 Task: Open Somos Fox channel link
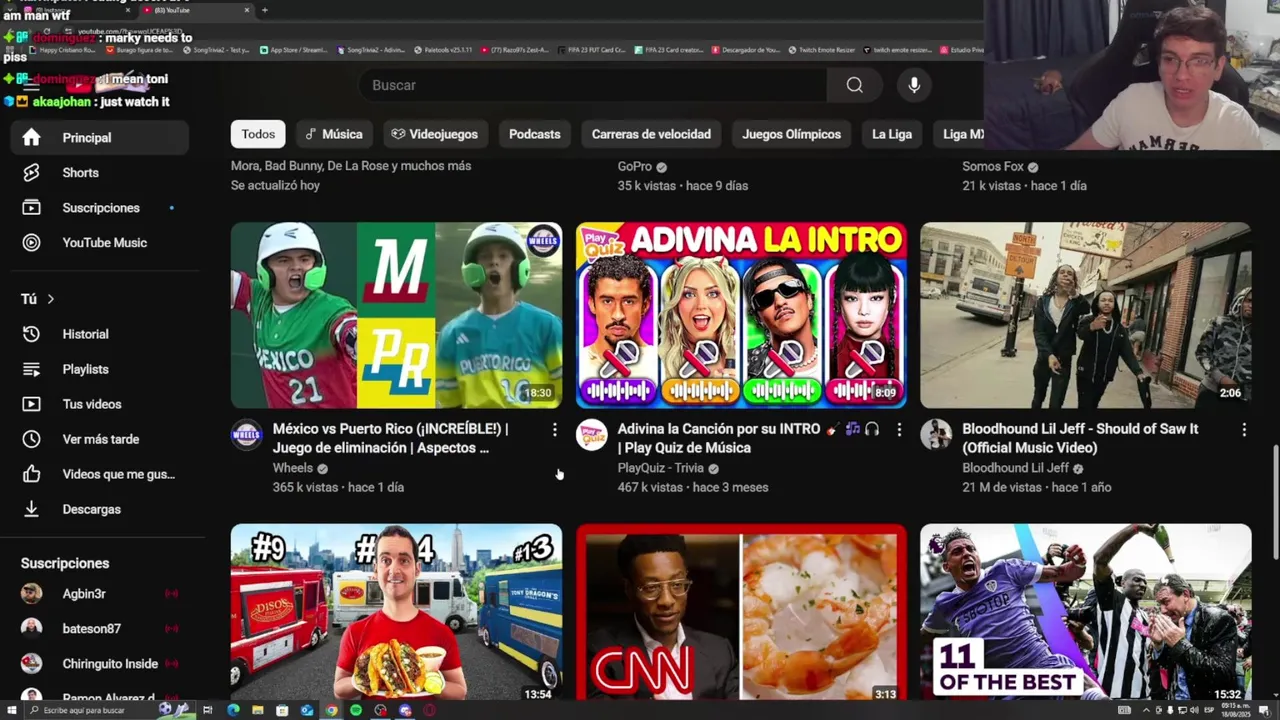(992, 167)
